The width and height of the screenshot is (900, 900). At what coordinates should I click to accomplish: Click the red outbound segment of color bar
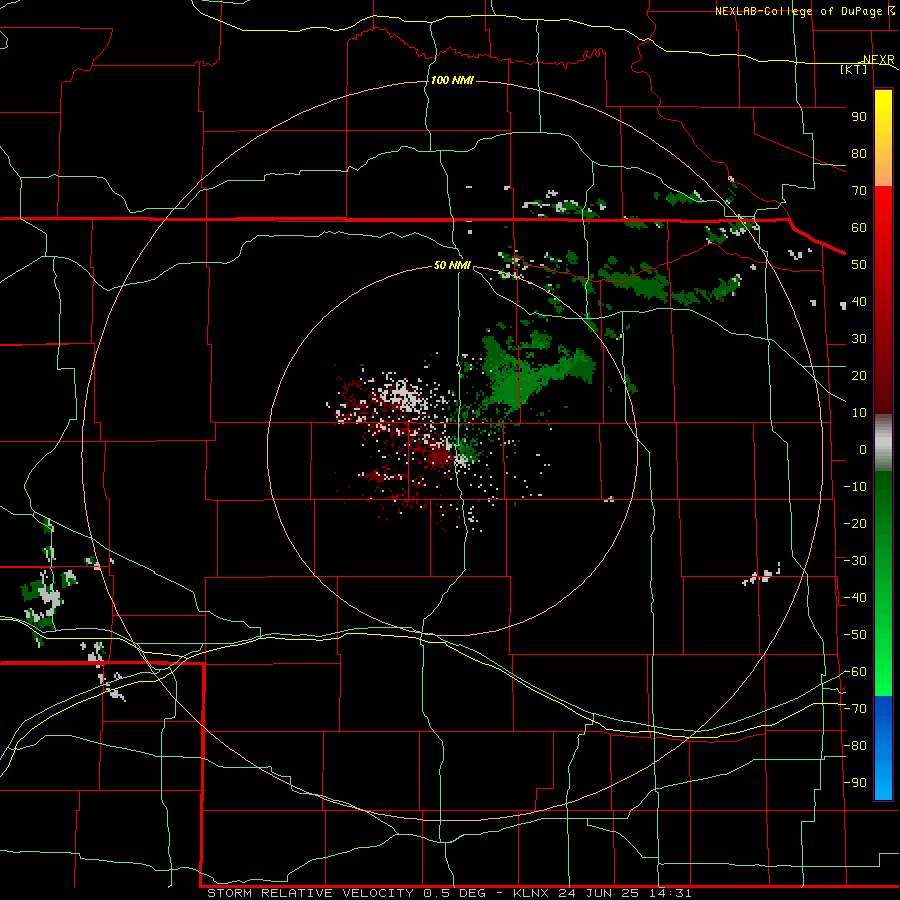click(x=883, y=300)
